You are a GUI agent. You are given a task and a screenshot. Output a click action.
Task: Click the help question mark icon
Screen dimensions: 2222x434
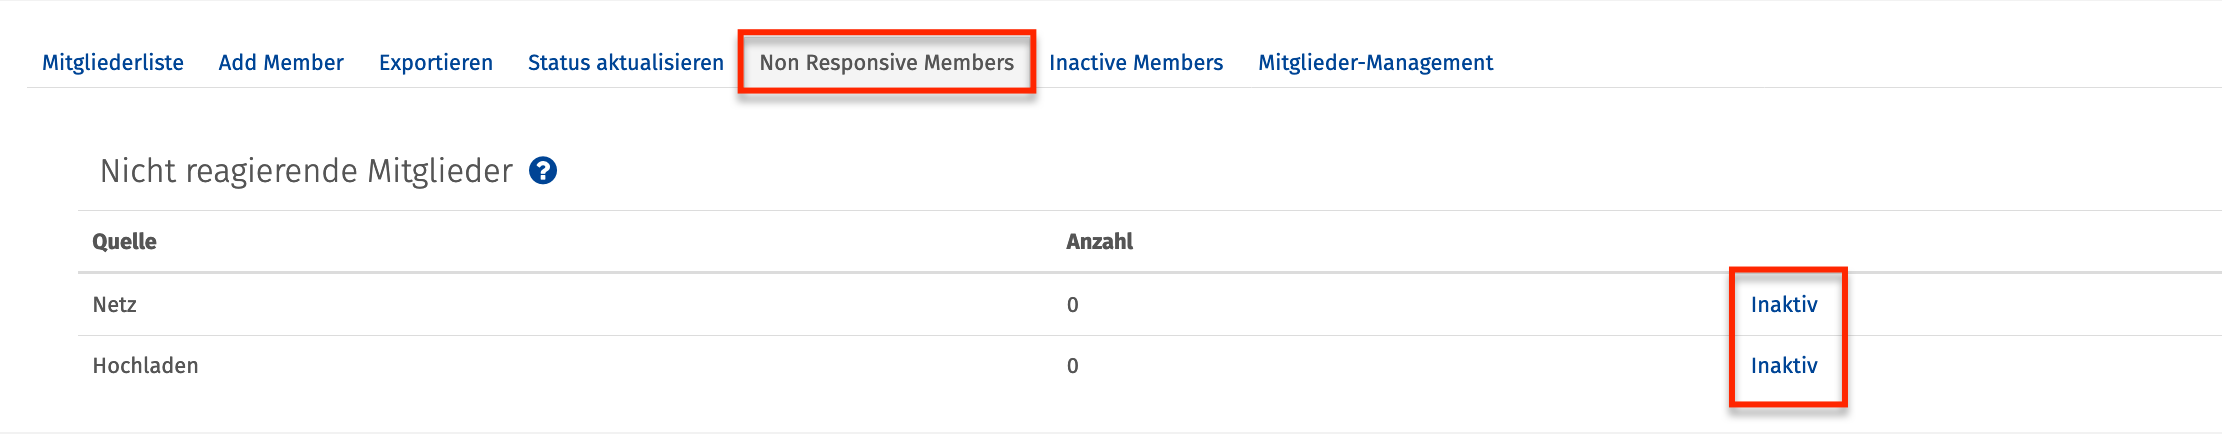point(543,171)
